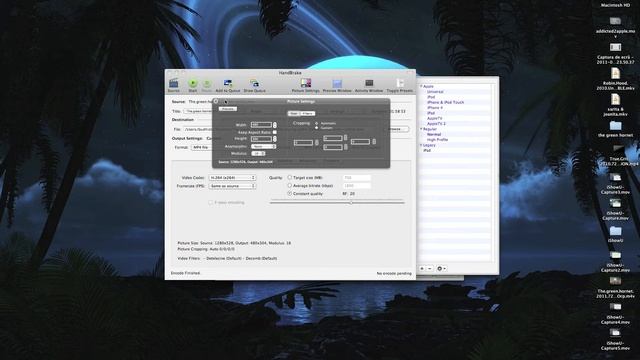
Task: Click the minus button to remove preset
Action: pos(429,269)
